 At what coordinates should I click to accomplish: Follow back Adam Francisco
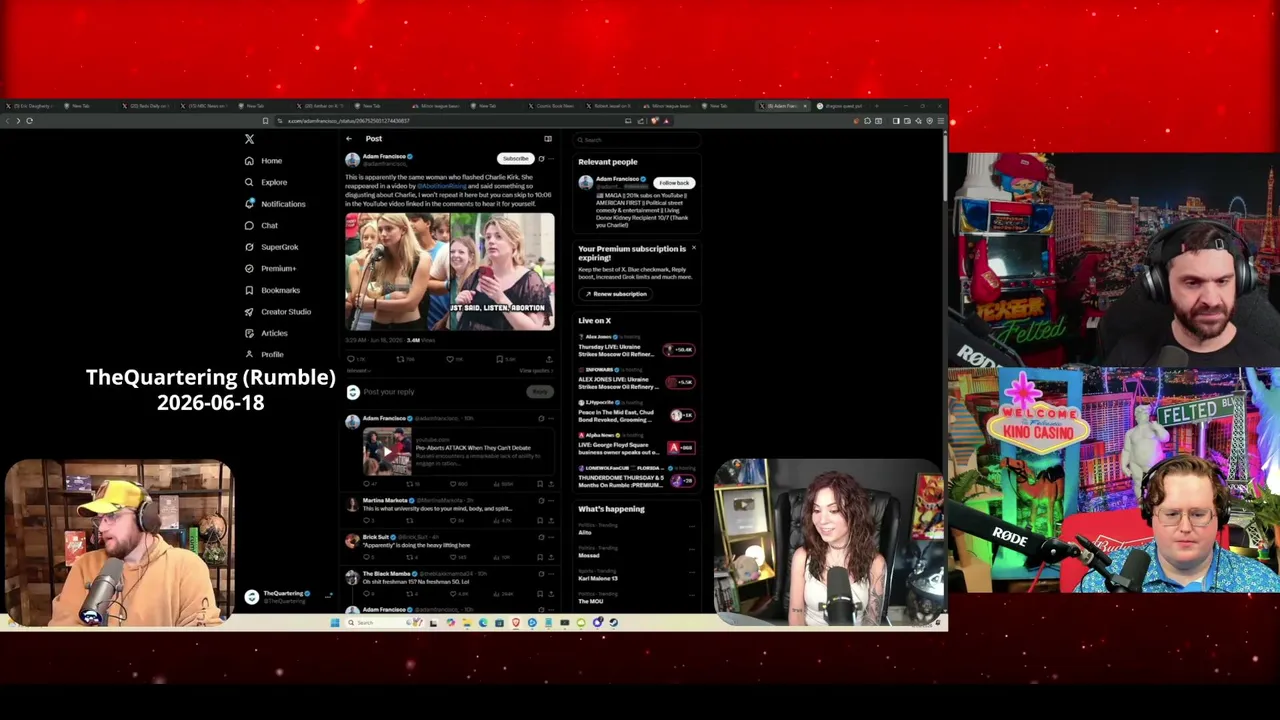click(674, 183)
